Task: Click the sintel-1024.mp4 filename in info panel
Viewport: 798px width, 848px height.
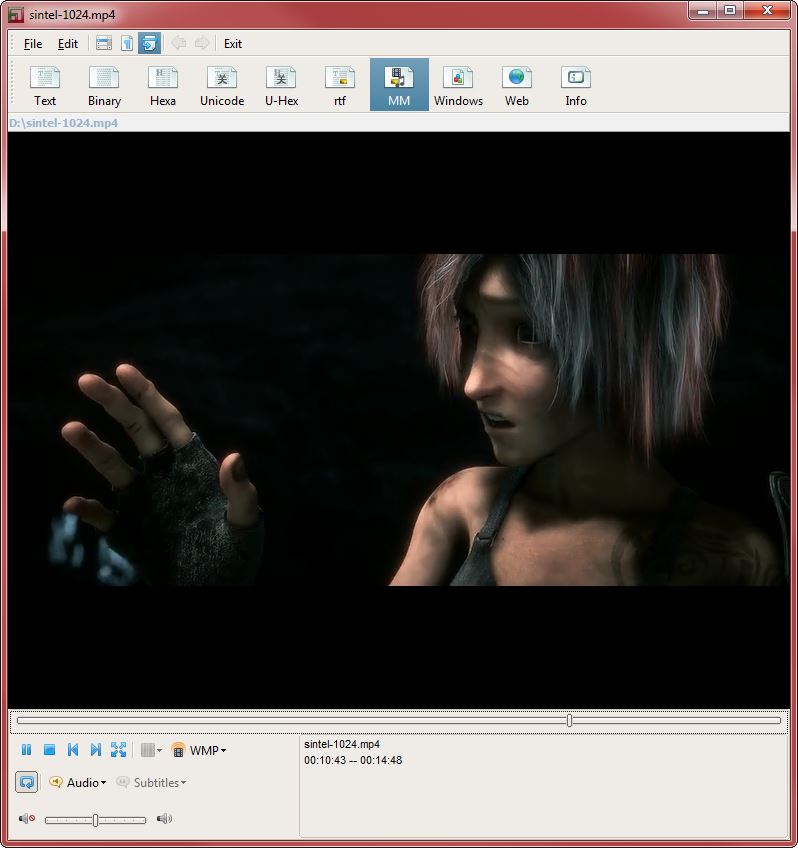Action: click(342, 744)
